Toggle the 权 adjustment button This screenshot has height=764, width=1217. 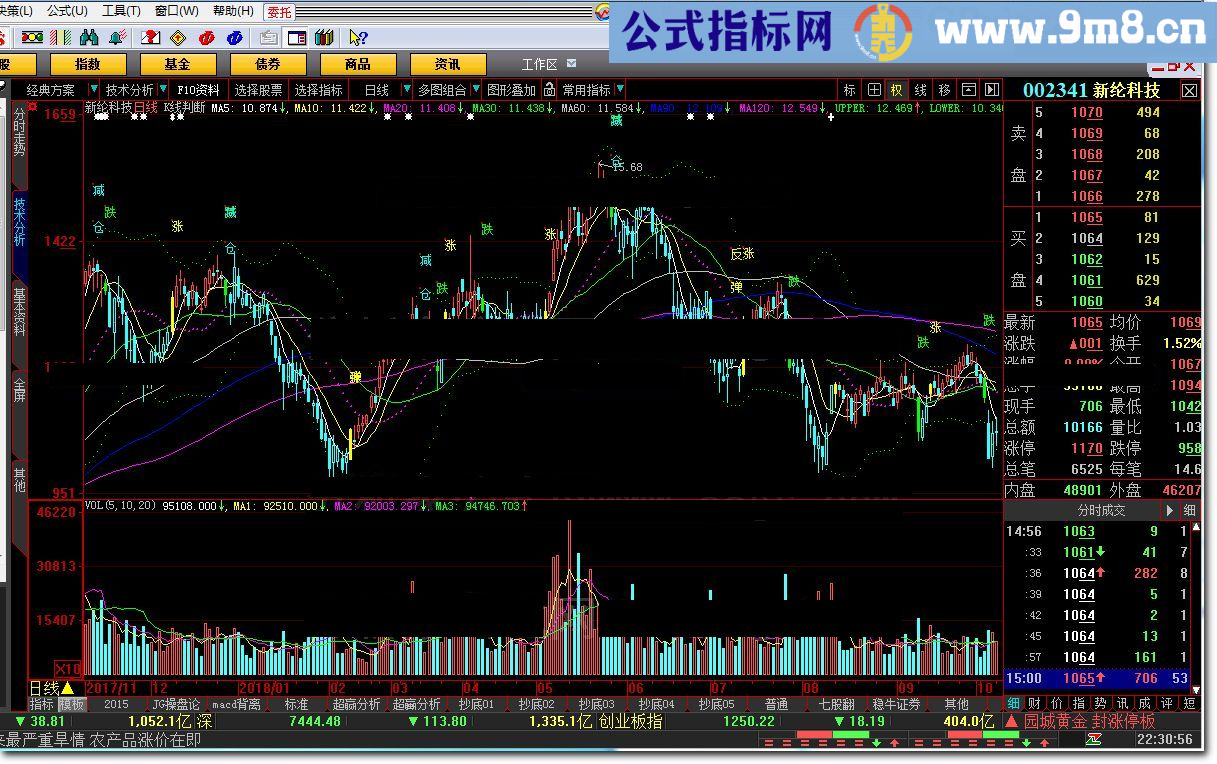897,90
